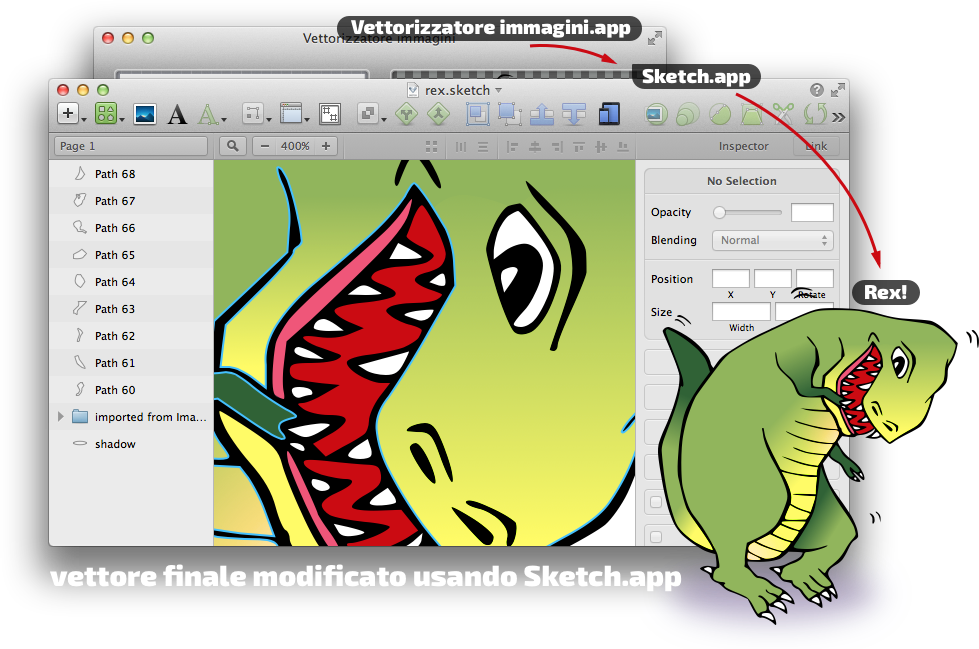Expand the 'imported from Ima...' folder

pyautogui.click(x=60, y=417)
